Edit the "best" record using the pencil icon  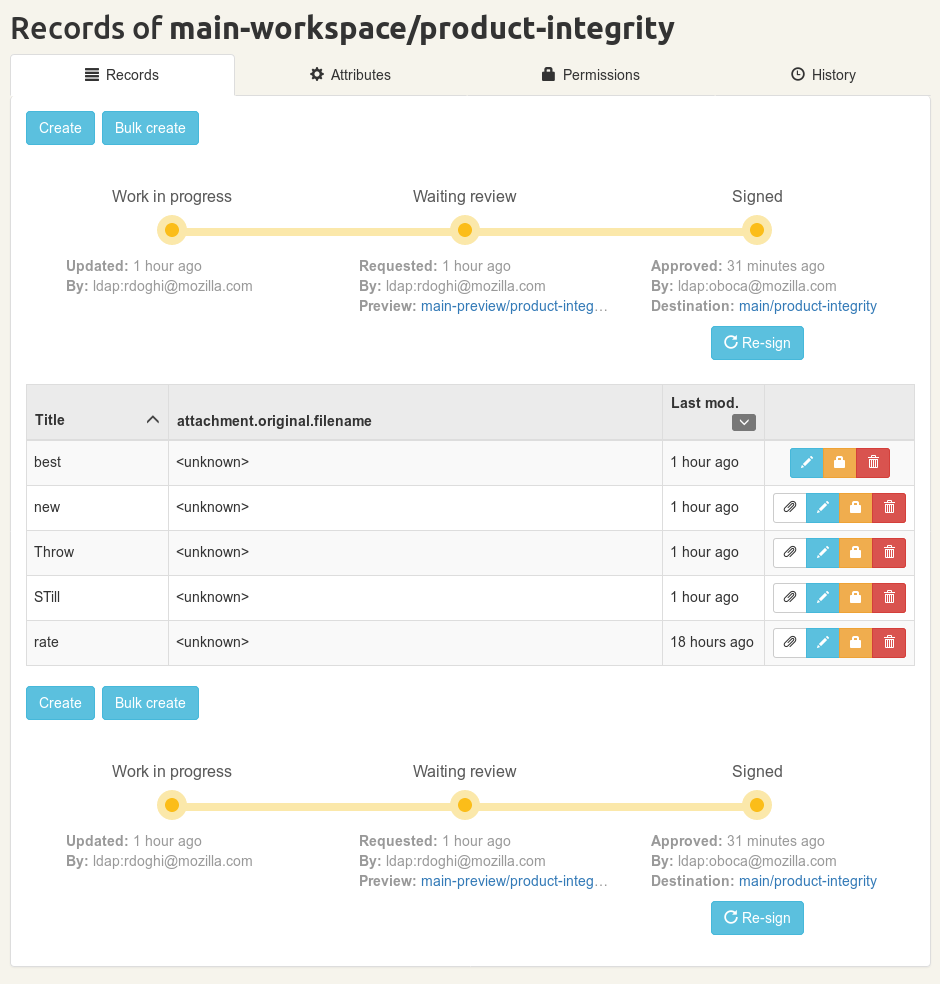pyautogui.click(x=806, y=462)
